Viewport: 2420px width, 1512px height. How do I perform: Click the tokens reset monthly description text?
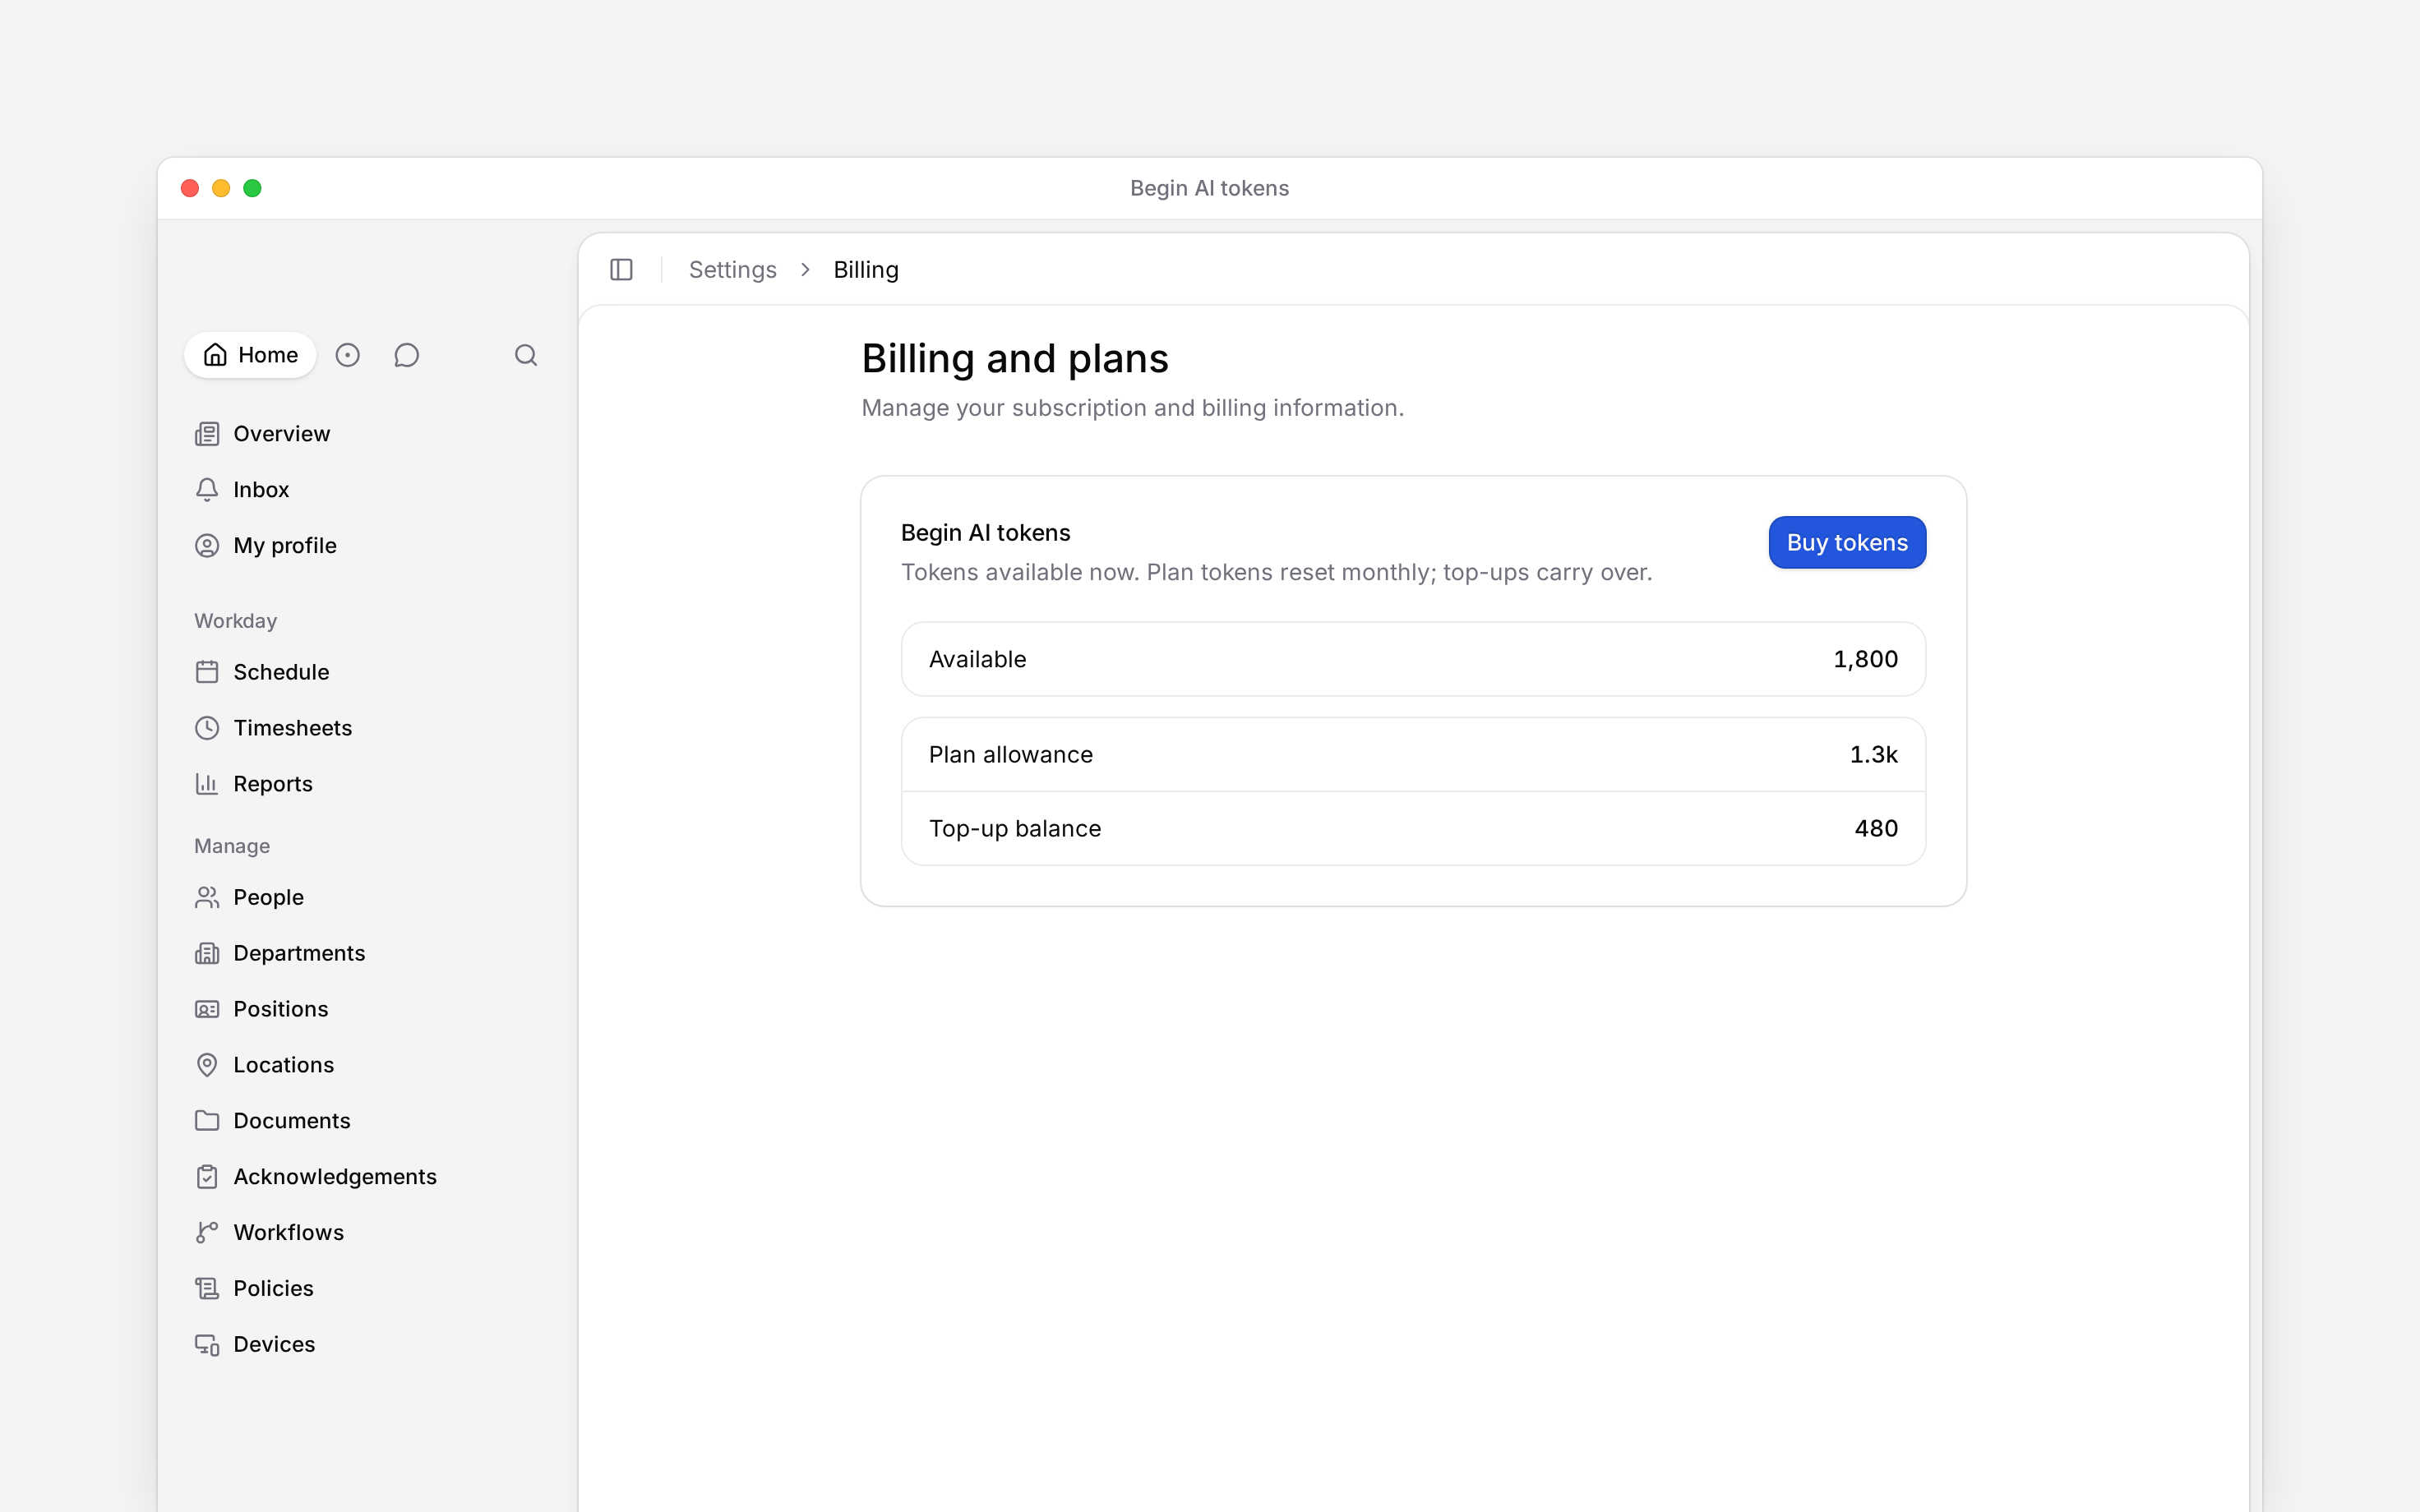[1276, 572]
